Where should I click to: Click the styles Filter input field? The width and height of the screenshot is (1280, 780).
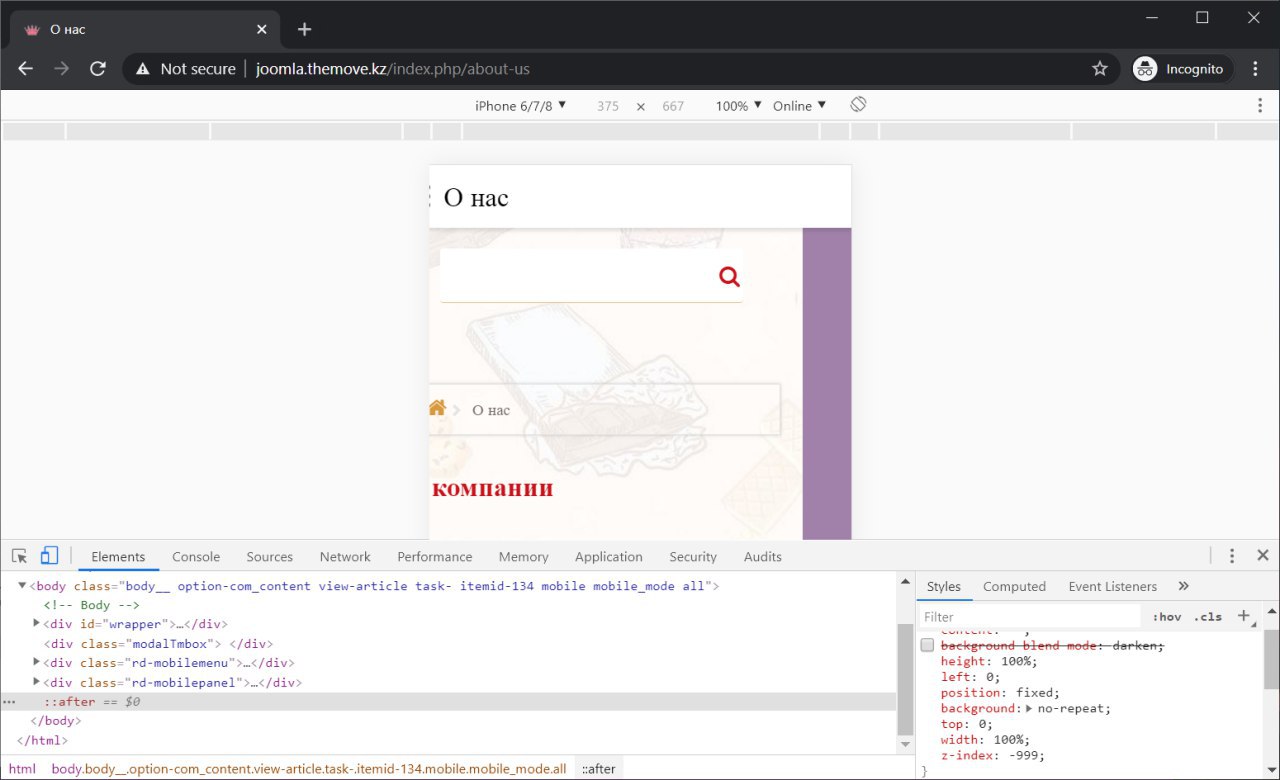click(1030, 617)
